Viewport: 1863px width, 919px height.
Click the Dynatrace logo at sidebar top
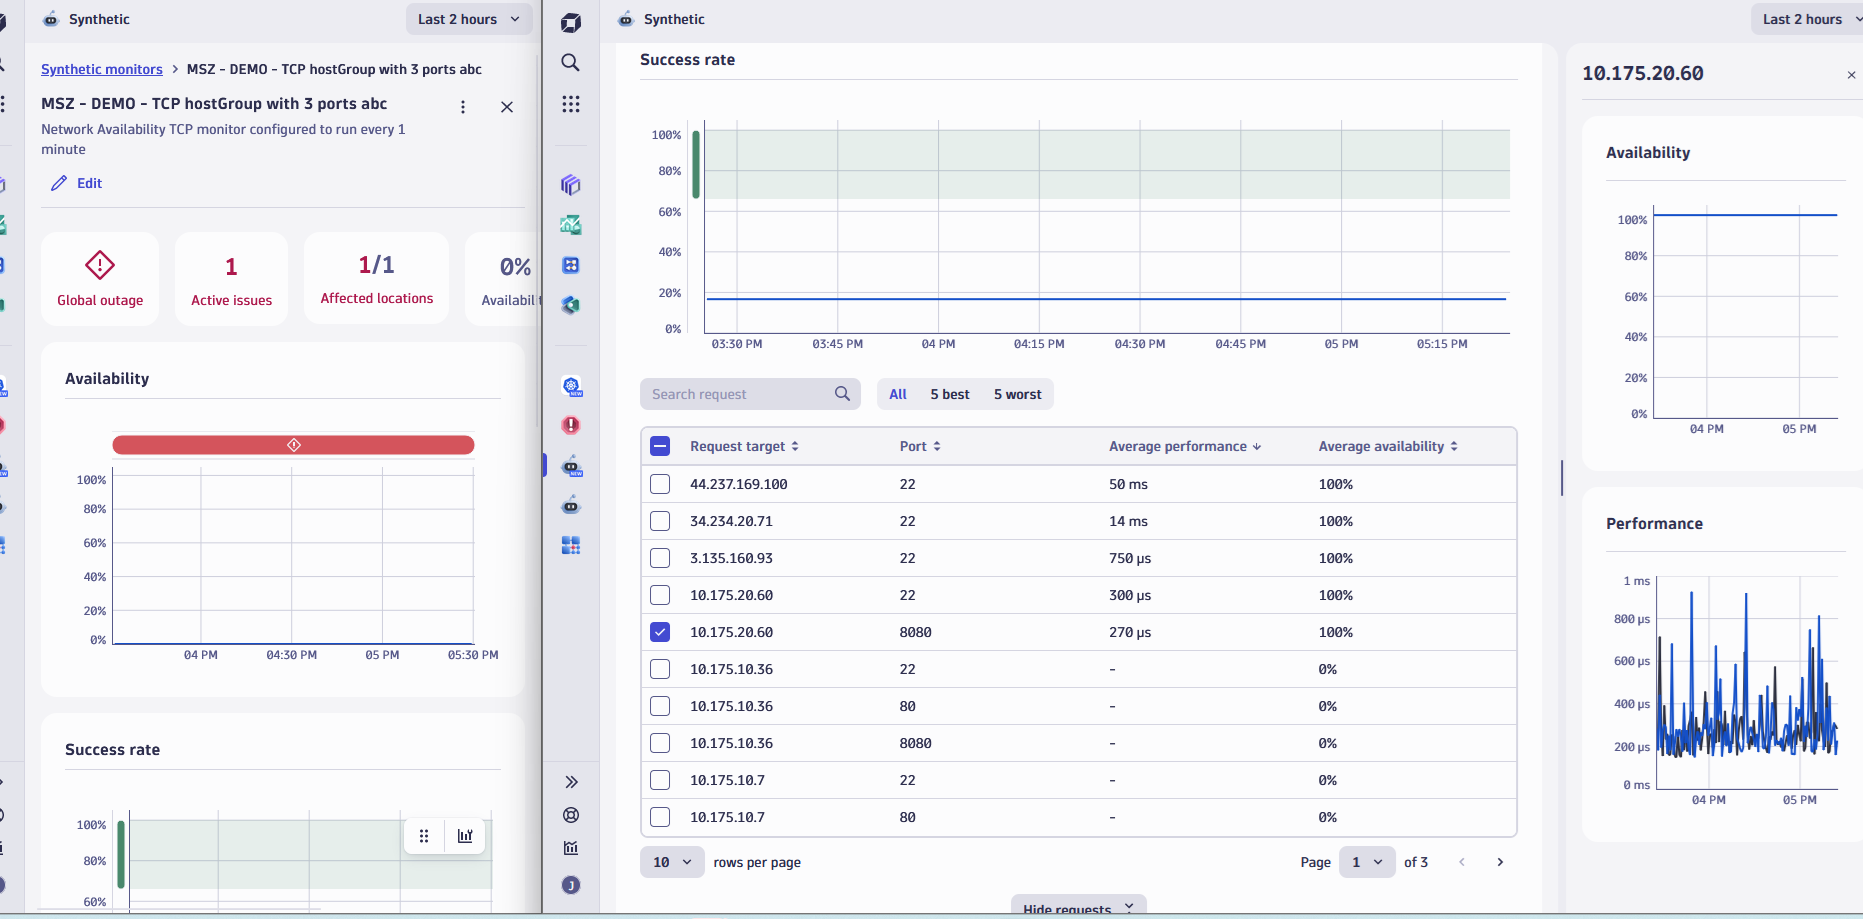(x=571, y=21)
